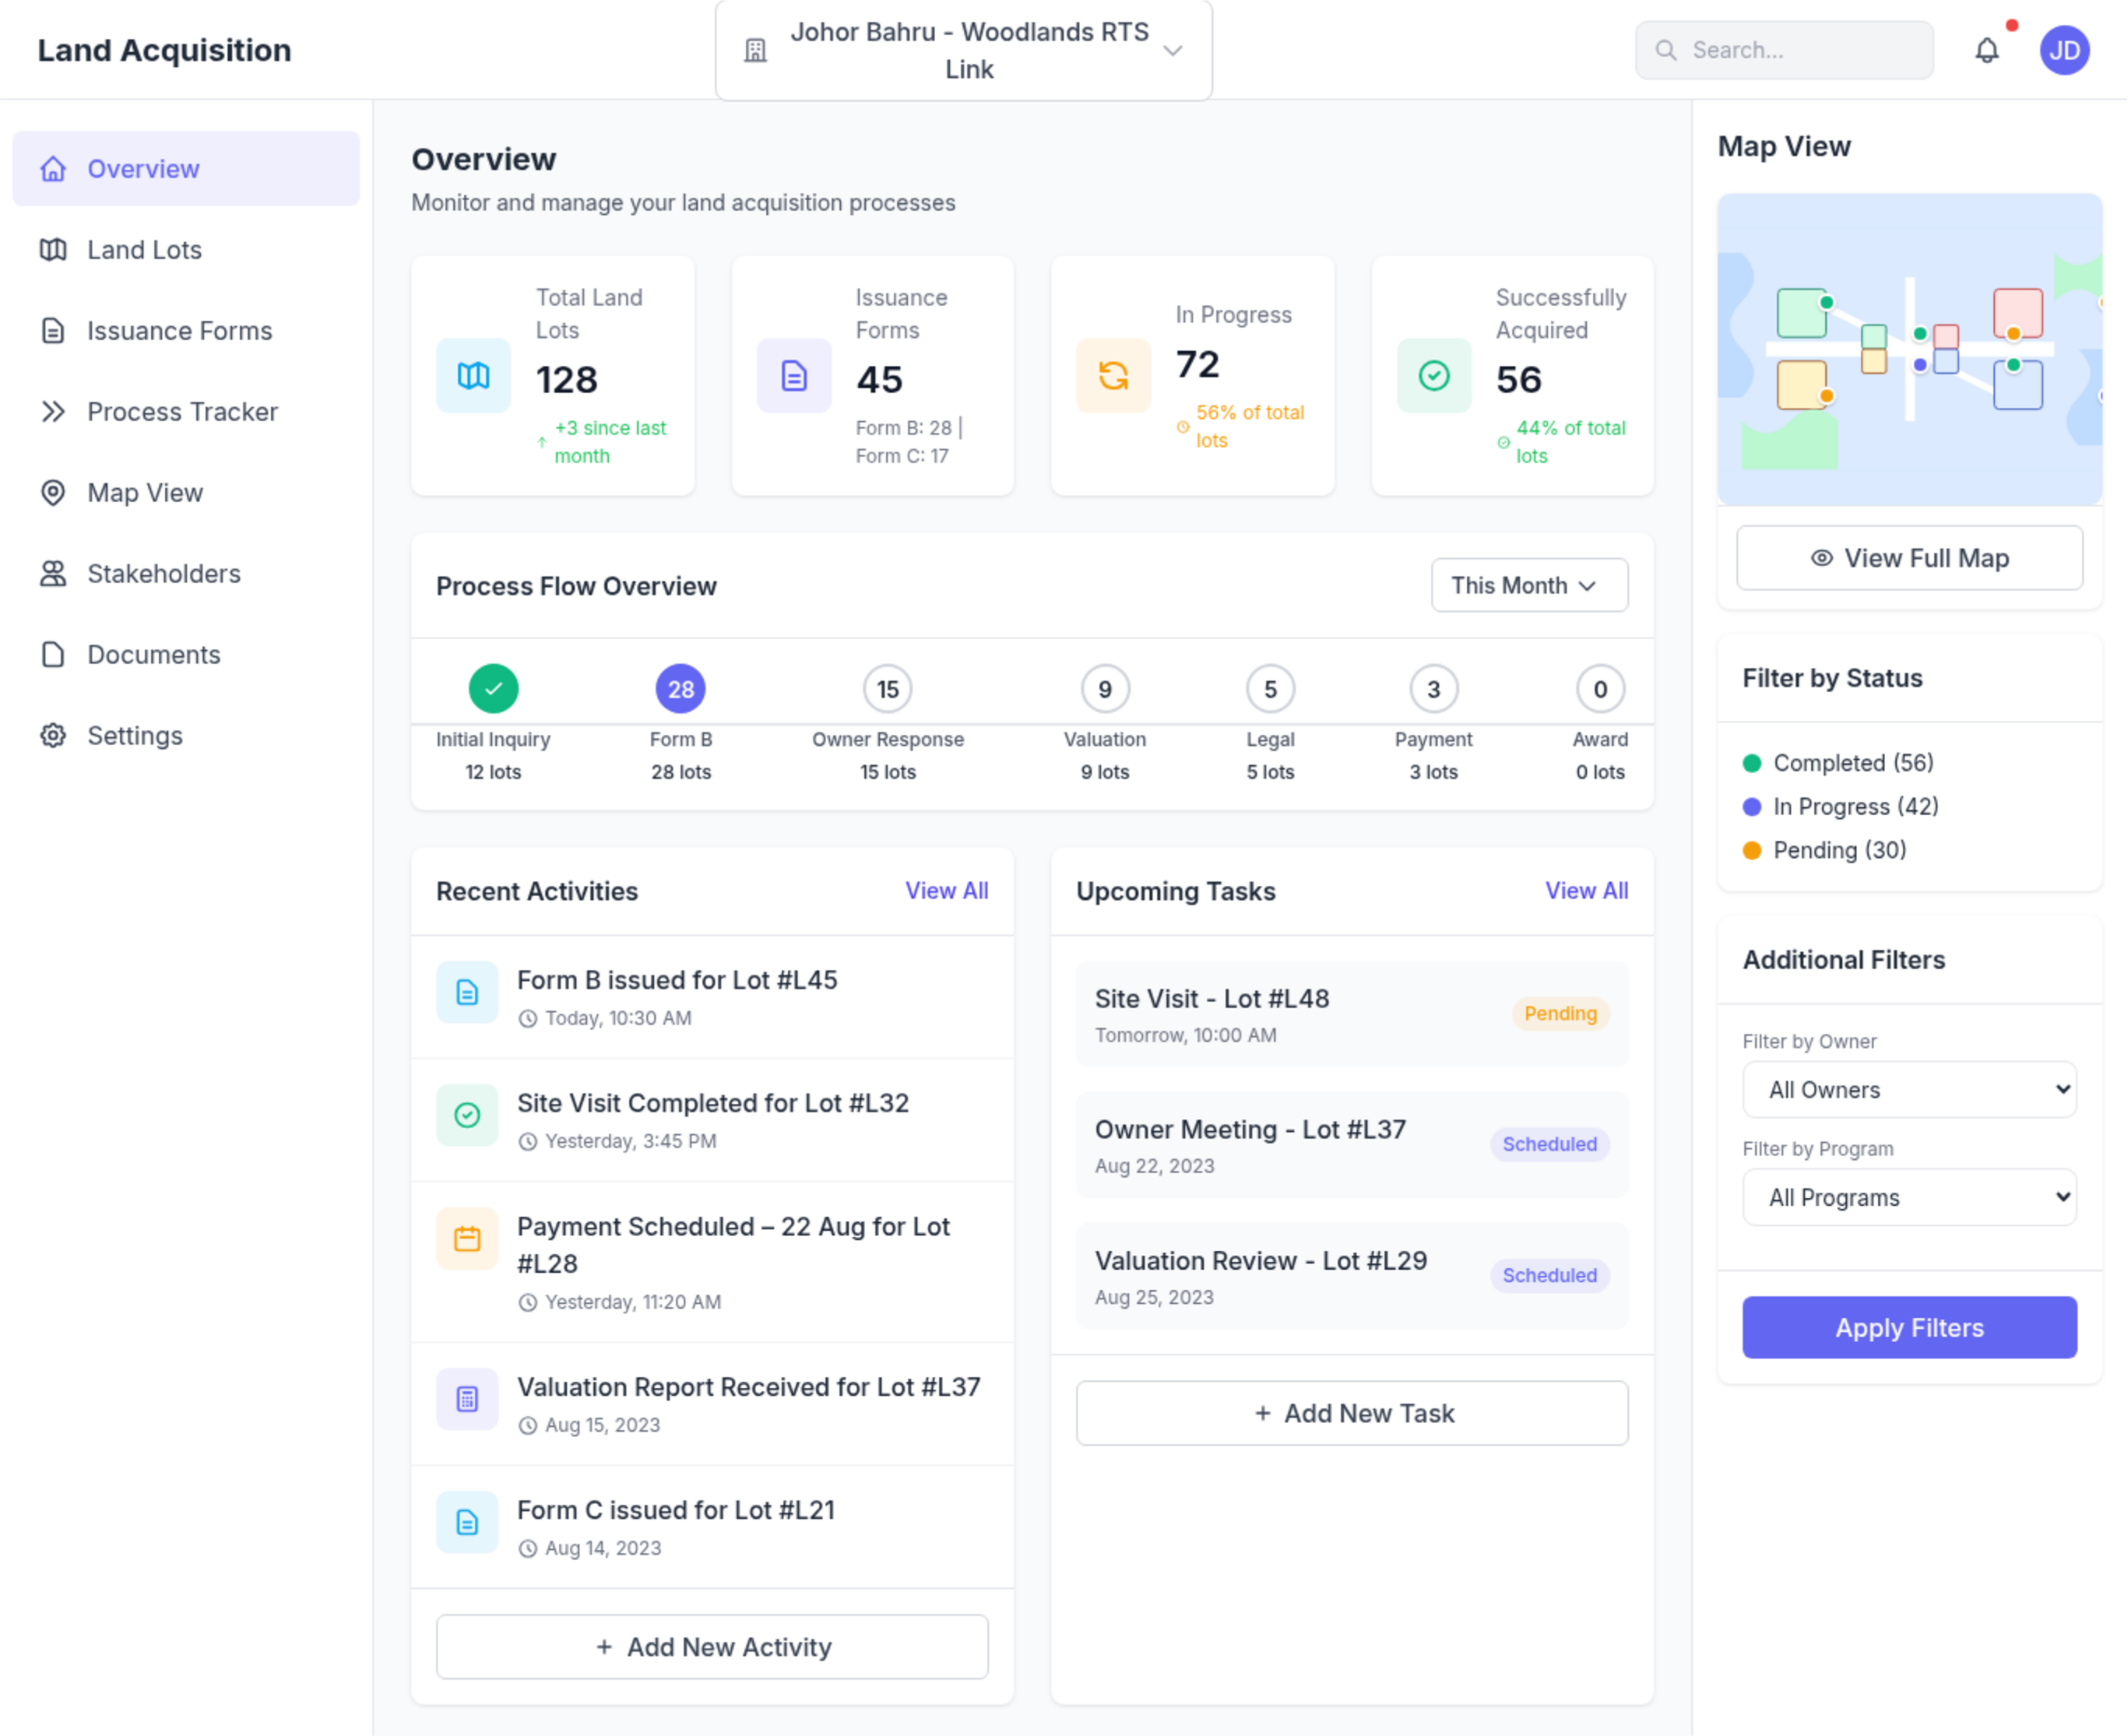2128x1736 pixels.
Task: Open the JD user avatar
Action: pyautogui.click(x=2064, y=50)
